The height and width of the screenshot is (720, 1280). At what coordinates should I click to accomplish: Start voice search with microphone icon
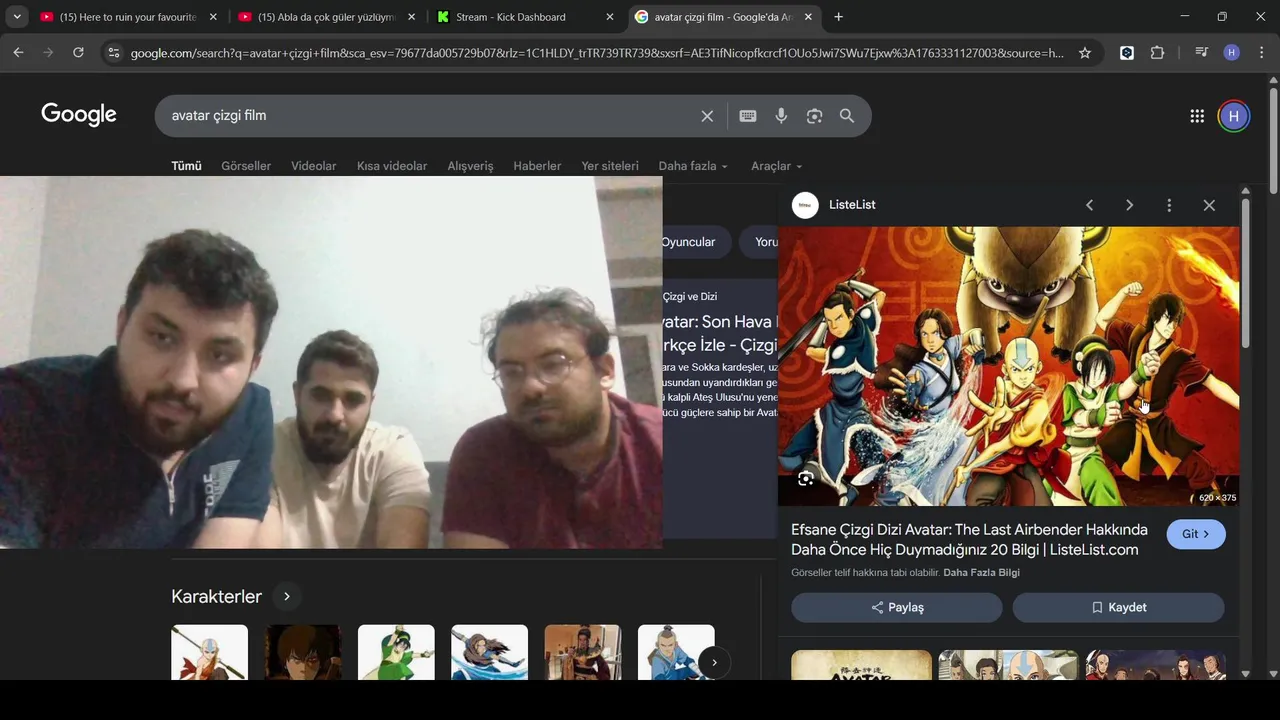tap(781, 116)
